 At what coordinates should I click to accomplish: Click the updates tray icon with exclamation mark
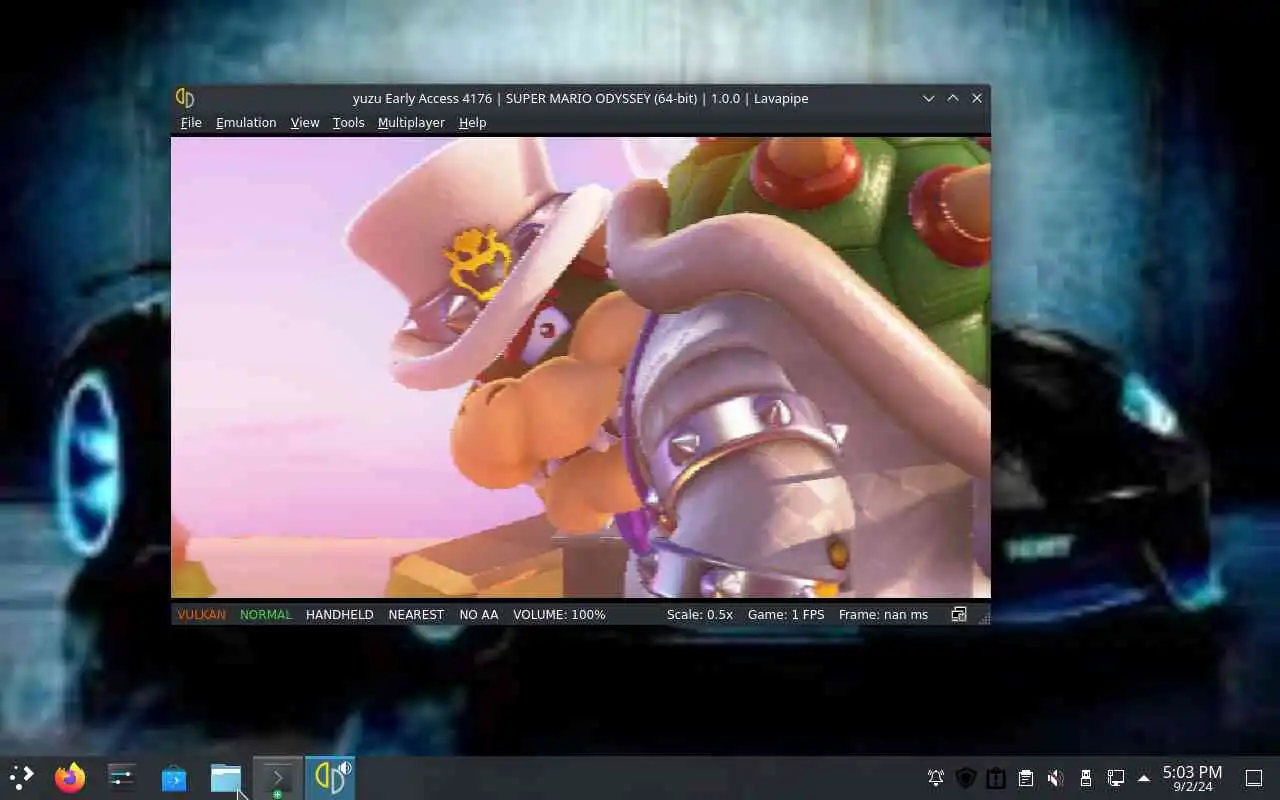click(996, 778)
